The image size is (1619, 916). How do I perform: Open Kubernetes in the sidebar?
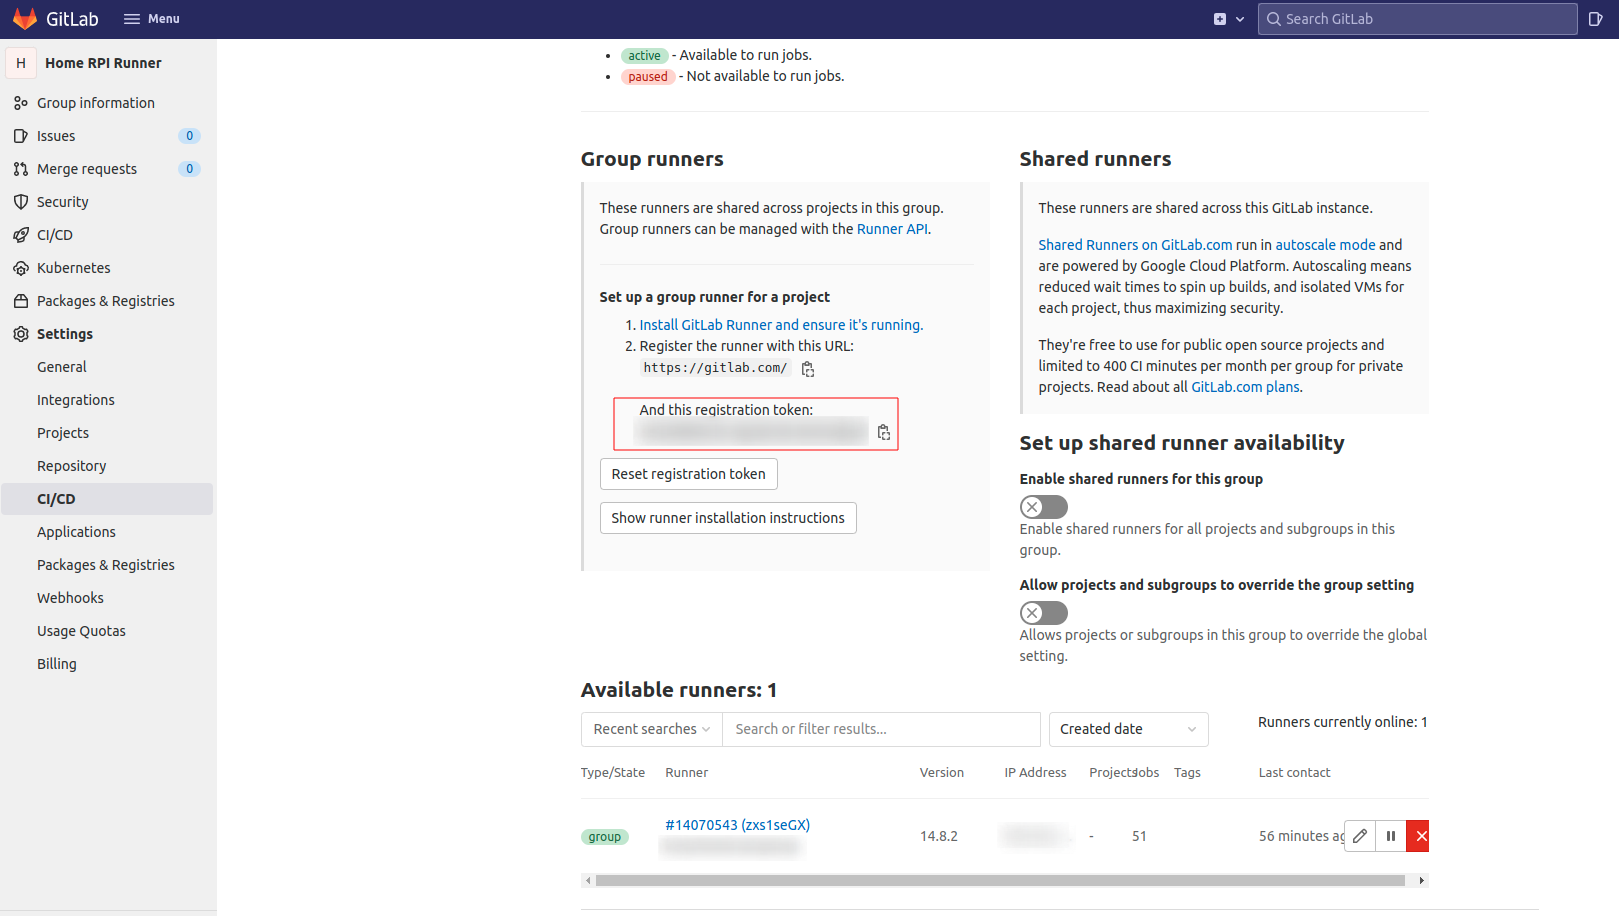[x=74, y=268]
